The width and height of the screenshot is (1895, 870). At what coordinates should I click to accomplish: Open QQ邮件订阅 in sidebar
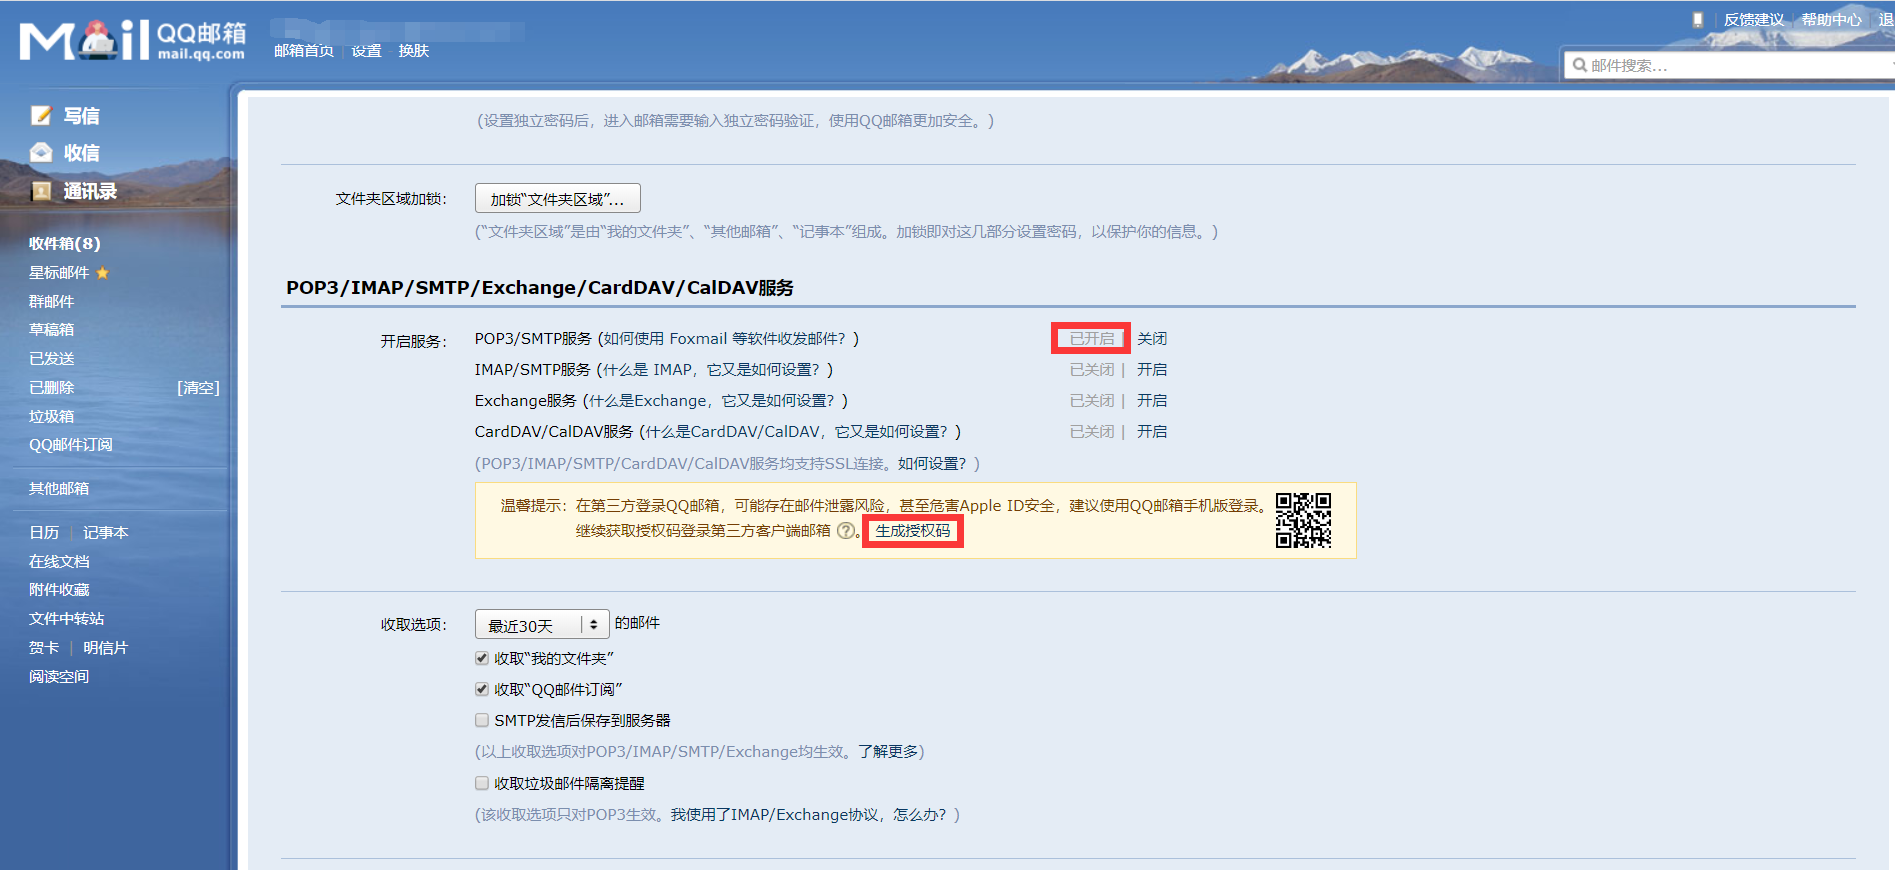pos(71,445)
